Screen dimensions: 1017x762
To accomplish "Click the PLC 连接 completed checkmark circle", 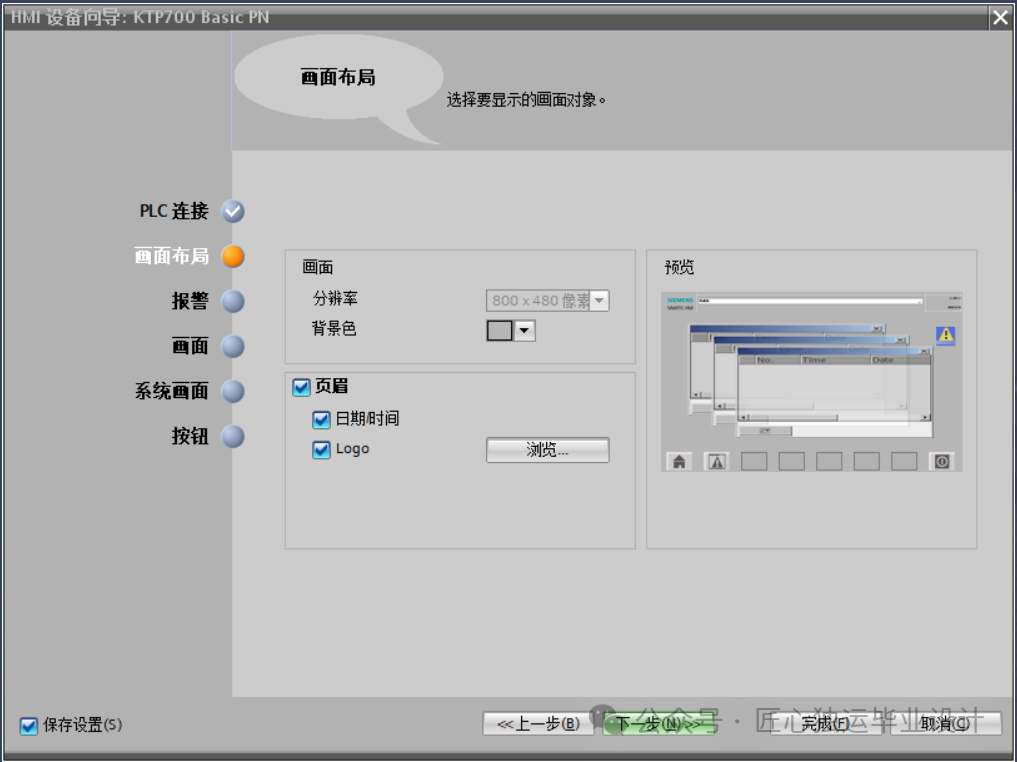I will click(233, 211).
